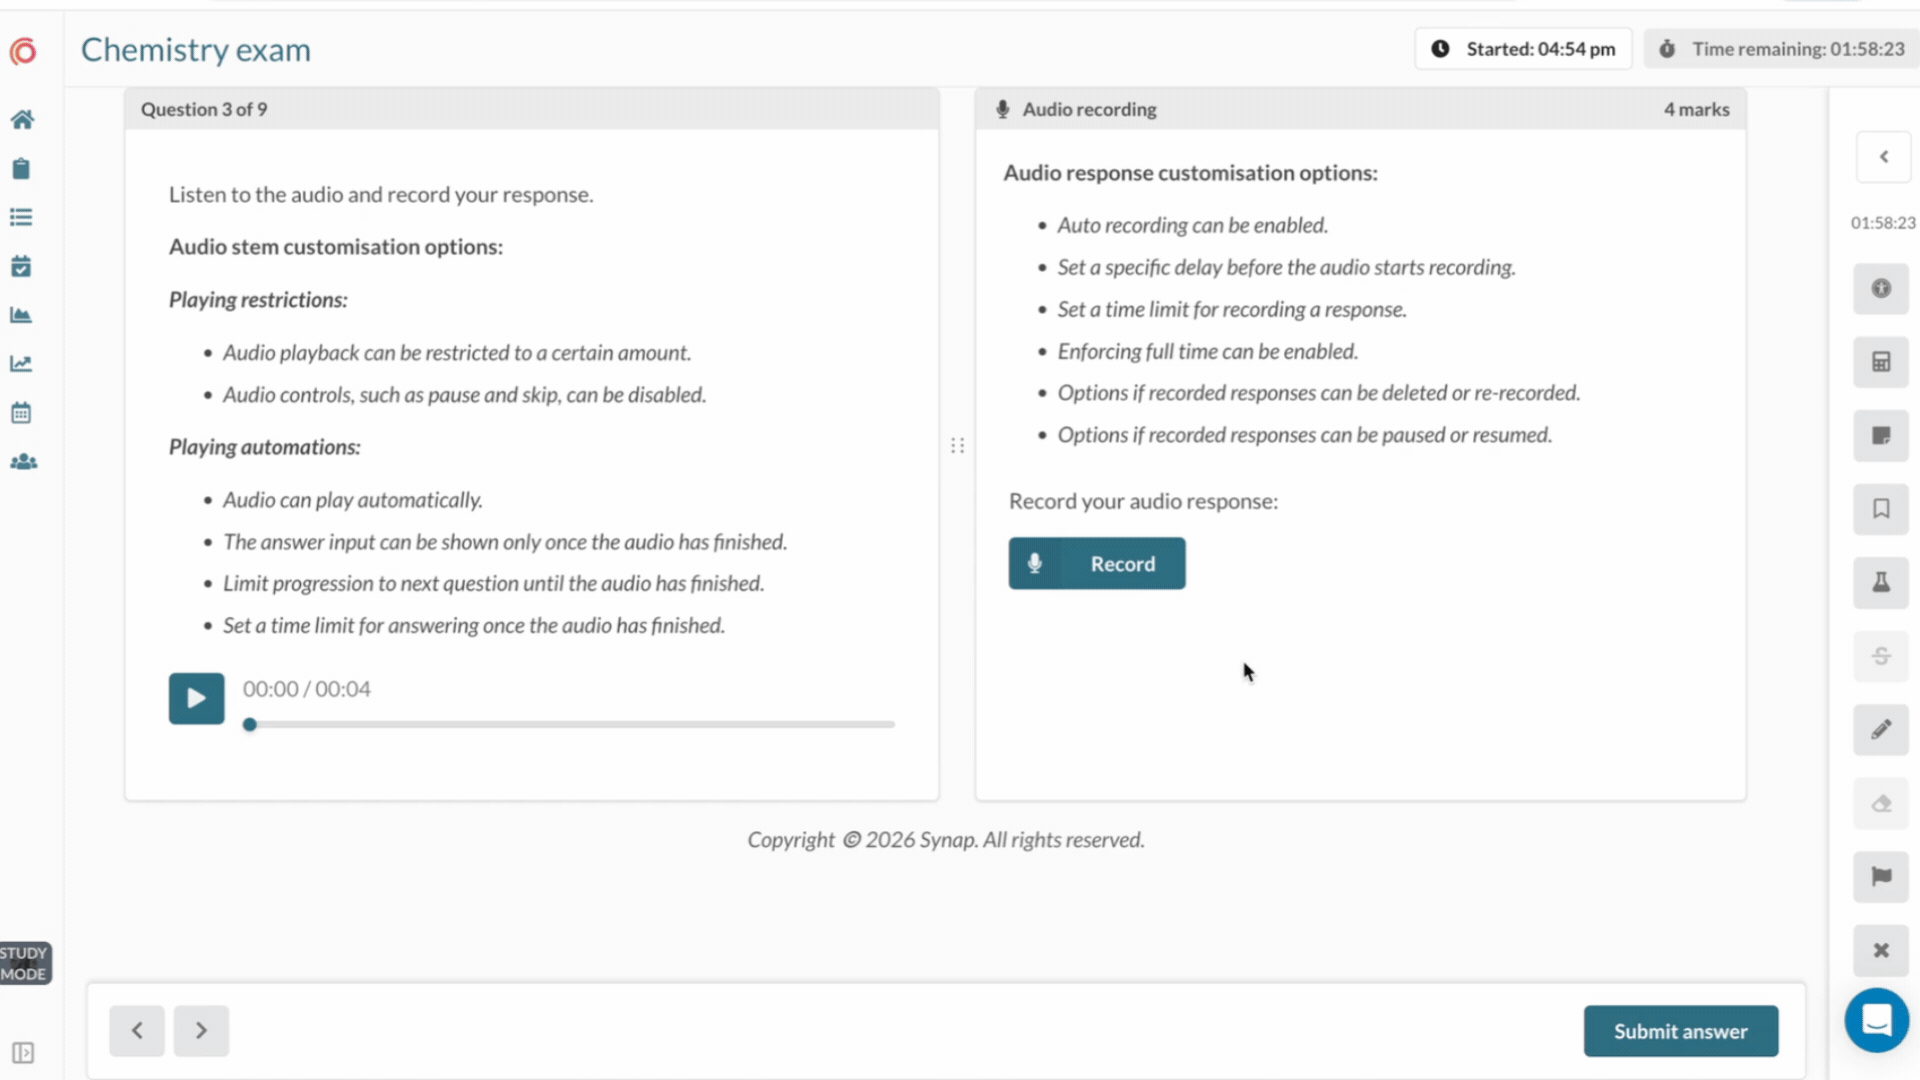Click 'Record your audio response:' text
The image size is (1920, 1080).
(x=1143, y=501)
